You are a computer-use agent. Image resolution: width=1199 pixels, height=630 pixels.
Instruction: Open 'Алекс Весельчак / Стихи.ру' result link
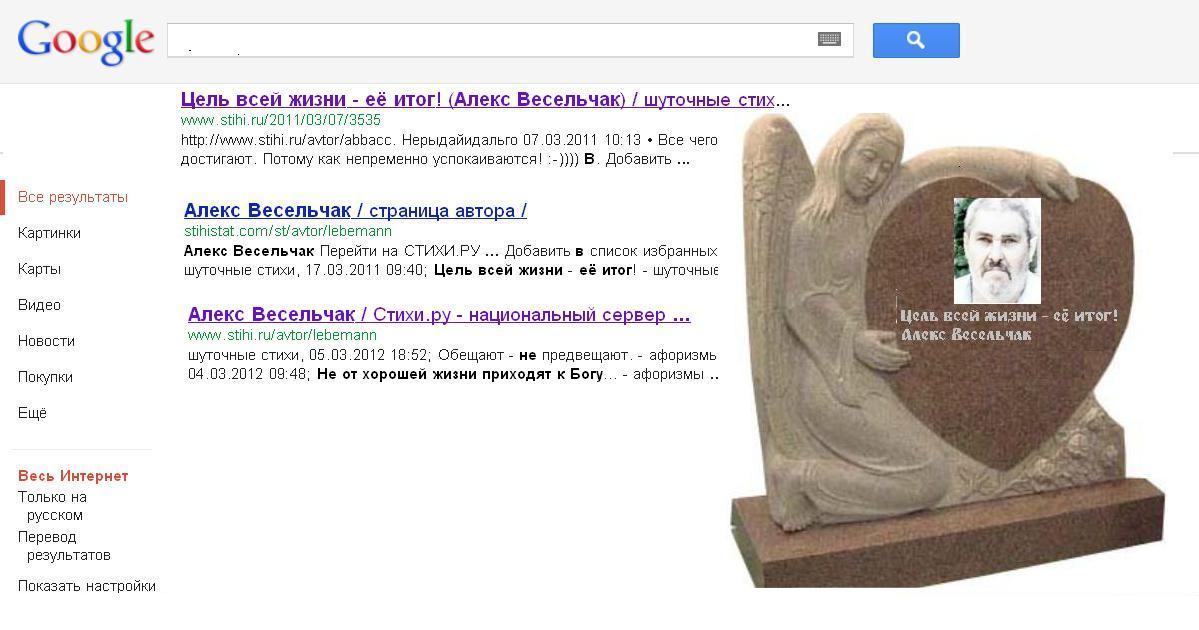(438, 315)
